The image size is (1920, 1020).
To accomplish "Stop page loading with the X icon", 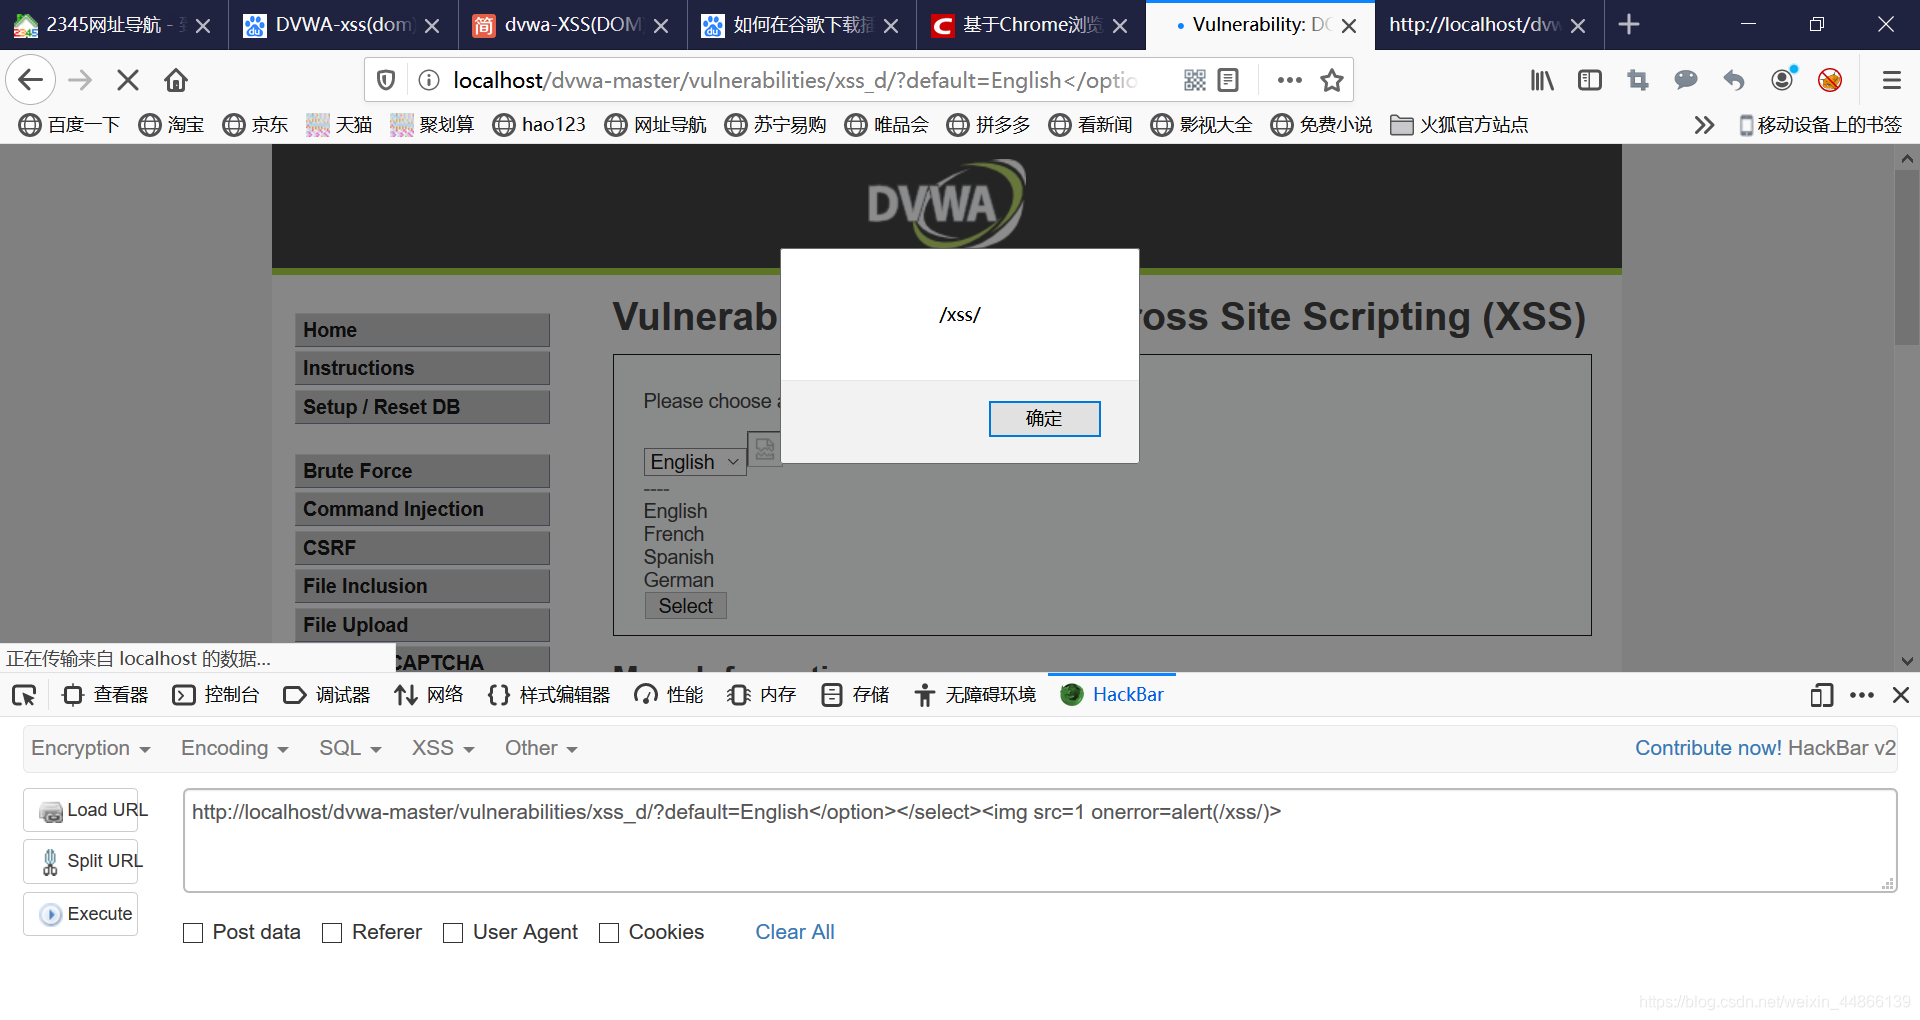I will pyautogui.click(x=128, y=80).
